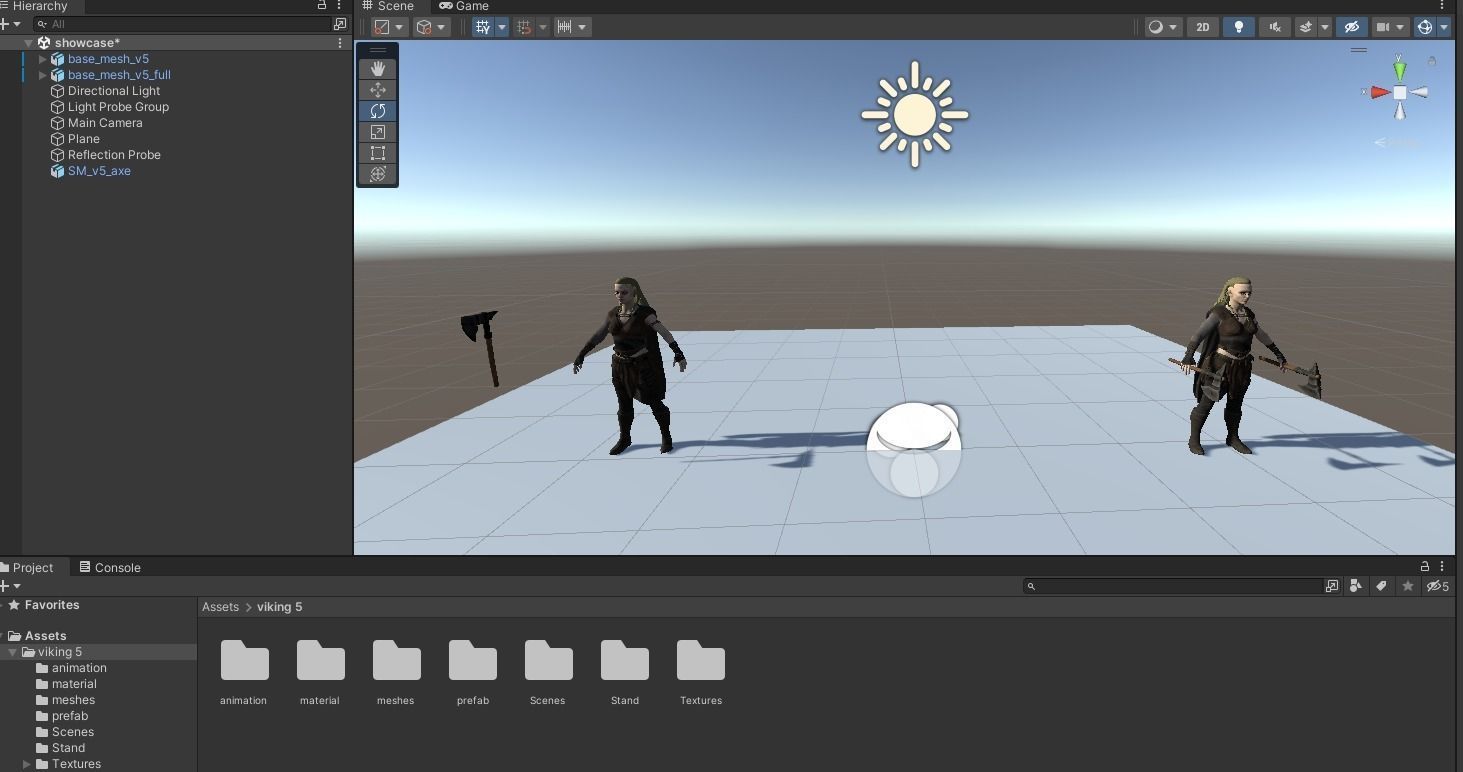Toggle scene effects (skybox, fog)

1305,27
